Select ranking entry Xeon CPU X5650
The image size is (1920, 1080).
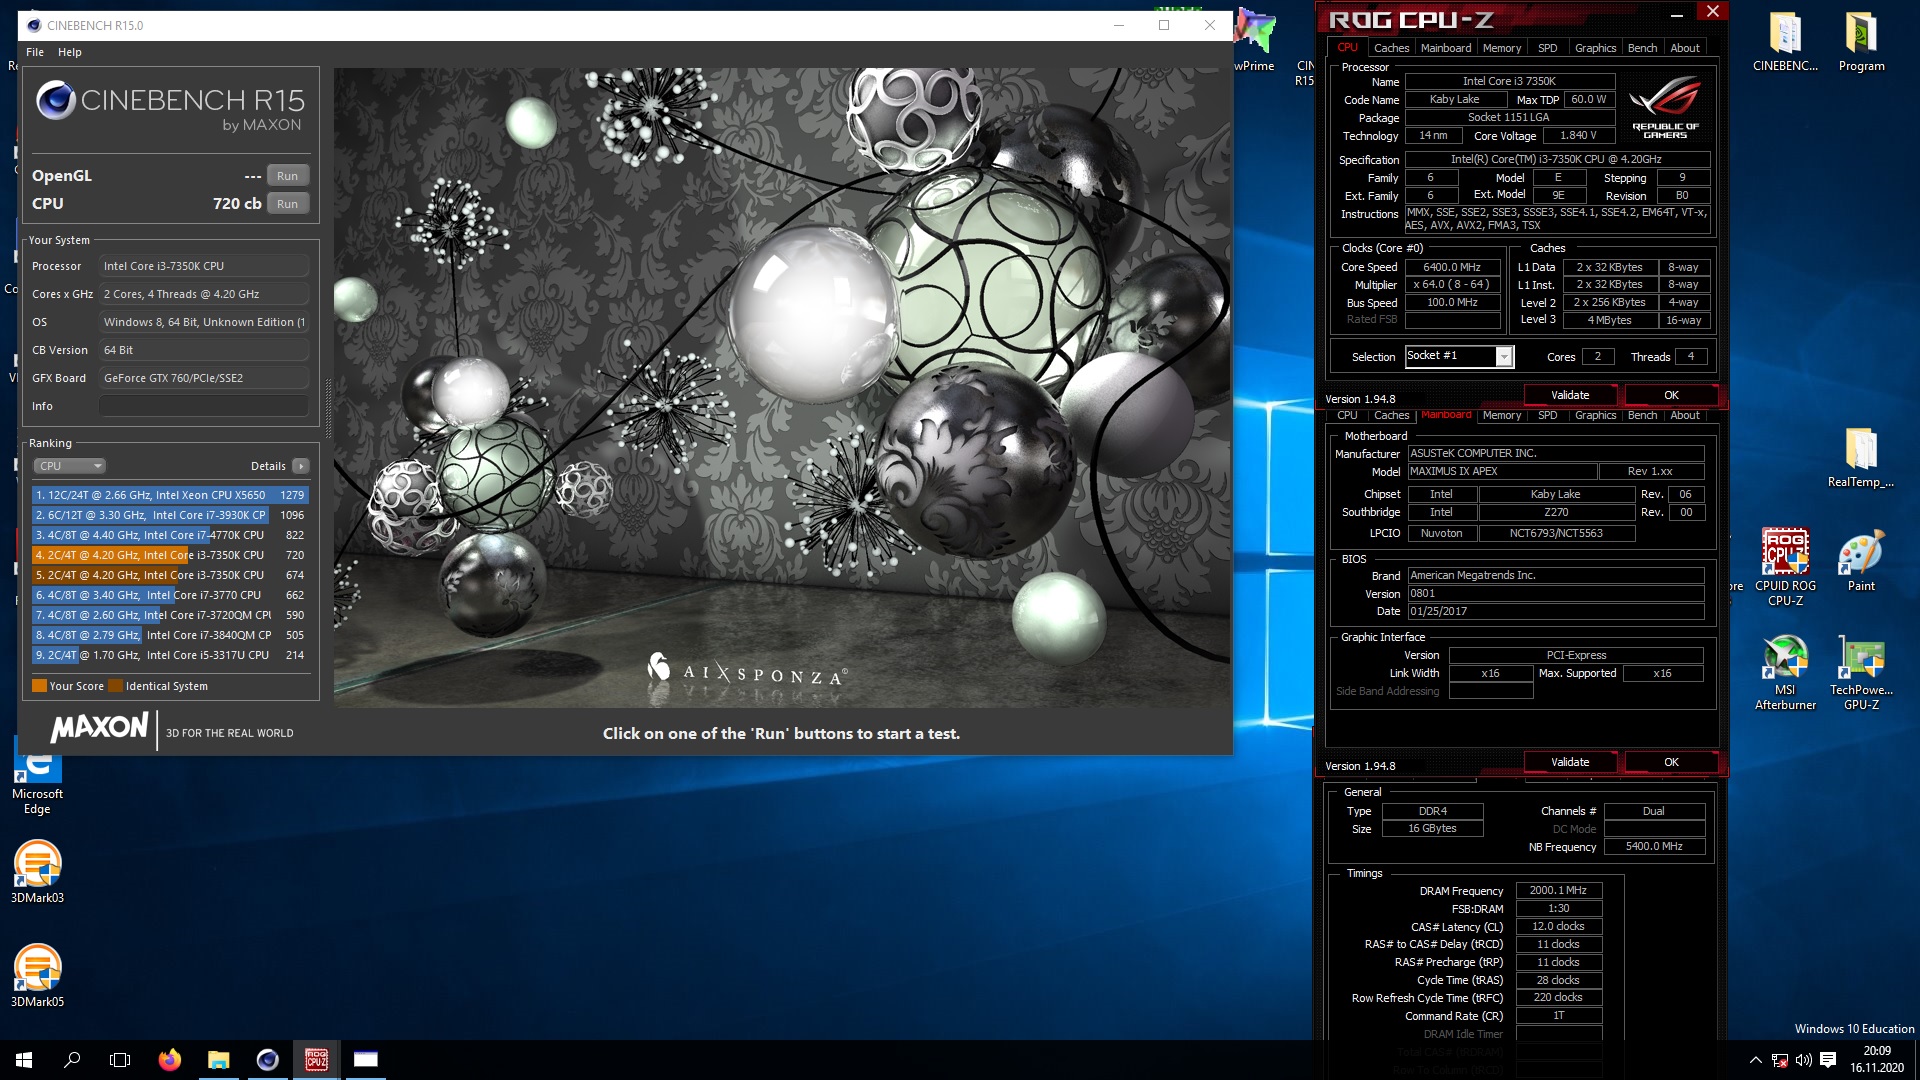coord(170,495)
